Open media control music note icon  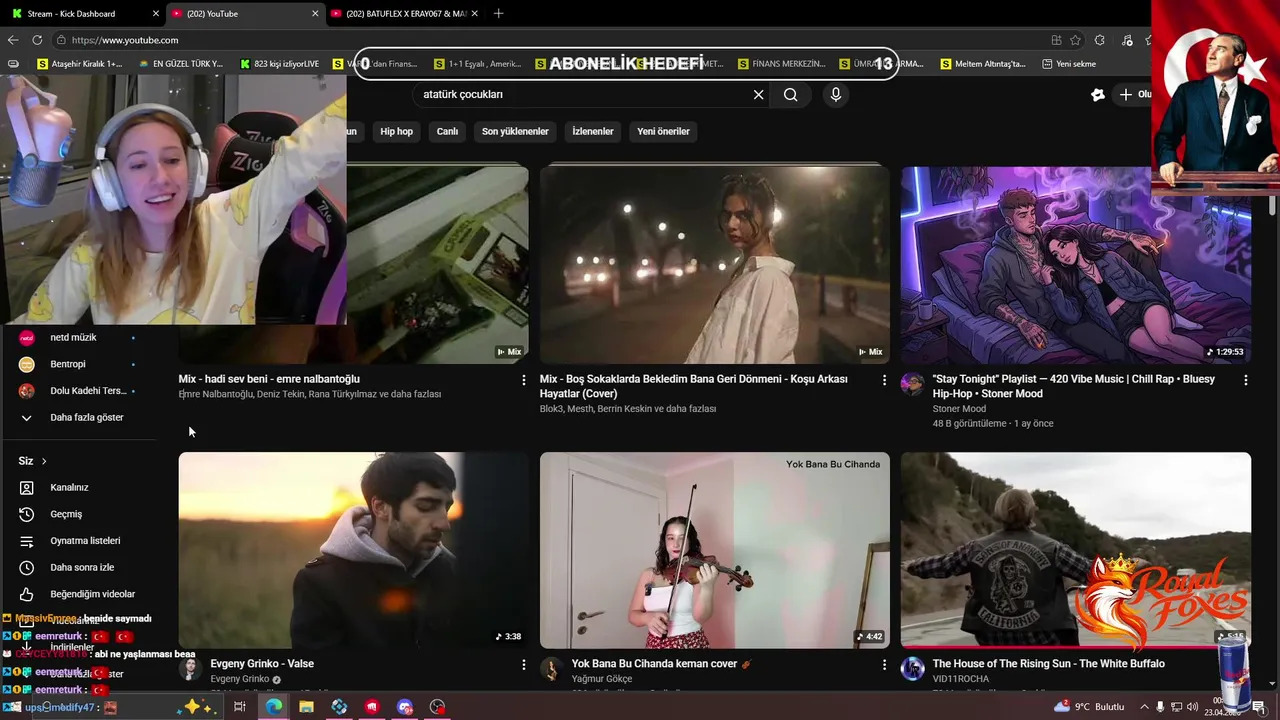point(1127,40)
